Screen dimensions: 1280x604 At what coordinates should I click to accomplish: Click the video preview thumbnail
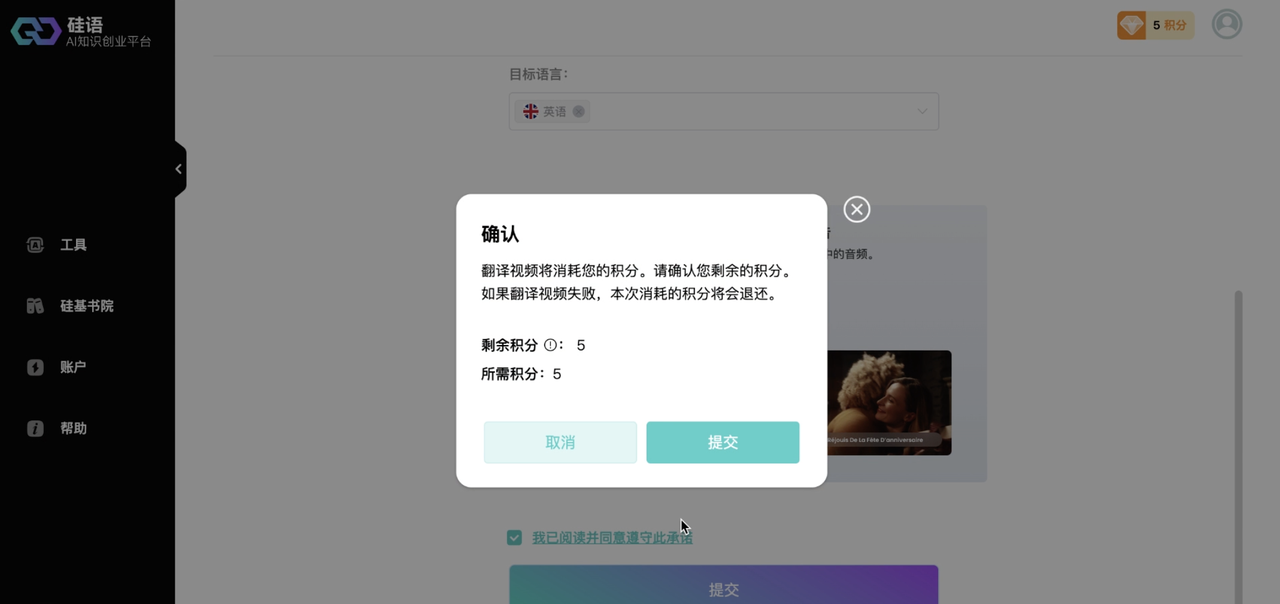coord(889,402)
